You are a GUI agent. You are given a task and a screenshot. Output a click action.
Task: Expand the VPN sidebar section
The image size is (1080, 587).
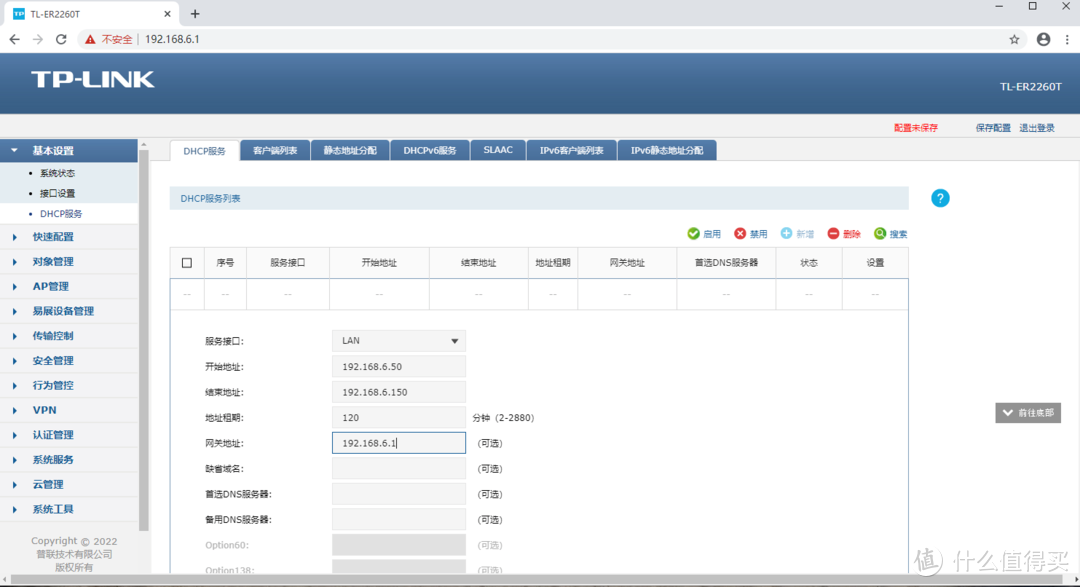tap(43, 410)
